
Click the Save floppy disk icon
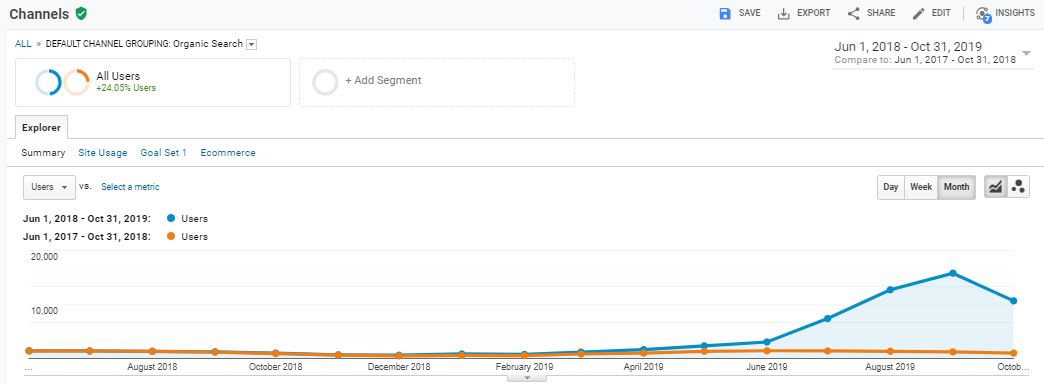[x=725, y=13]
